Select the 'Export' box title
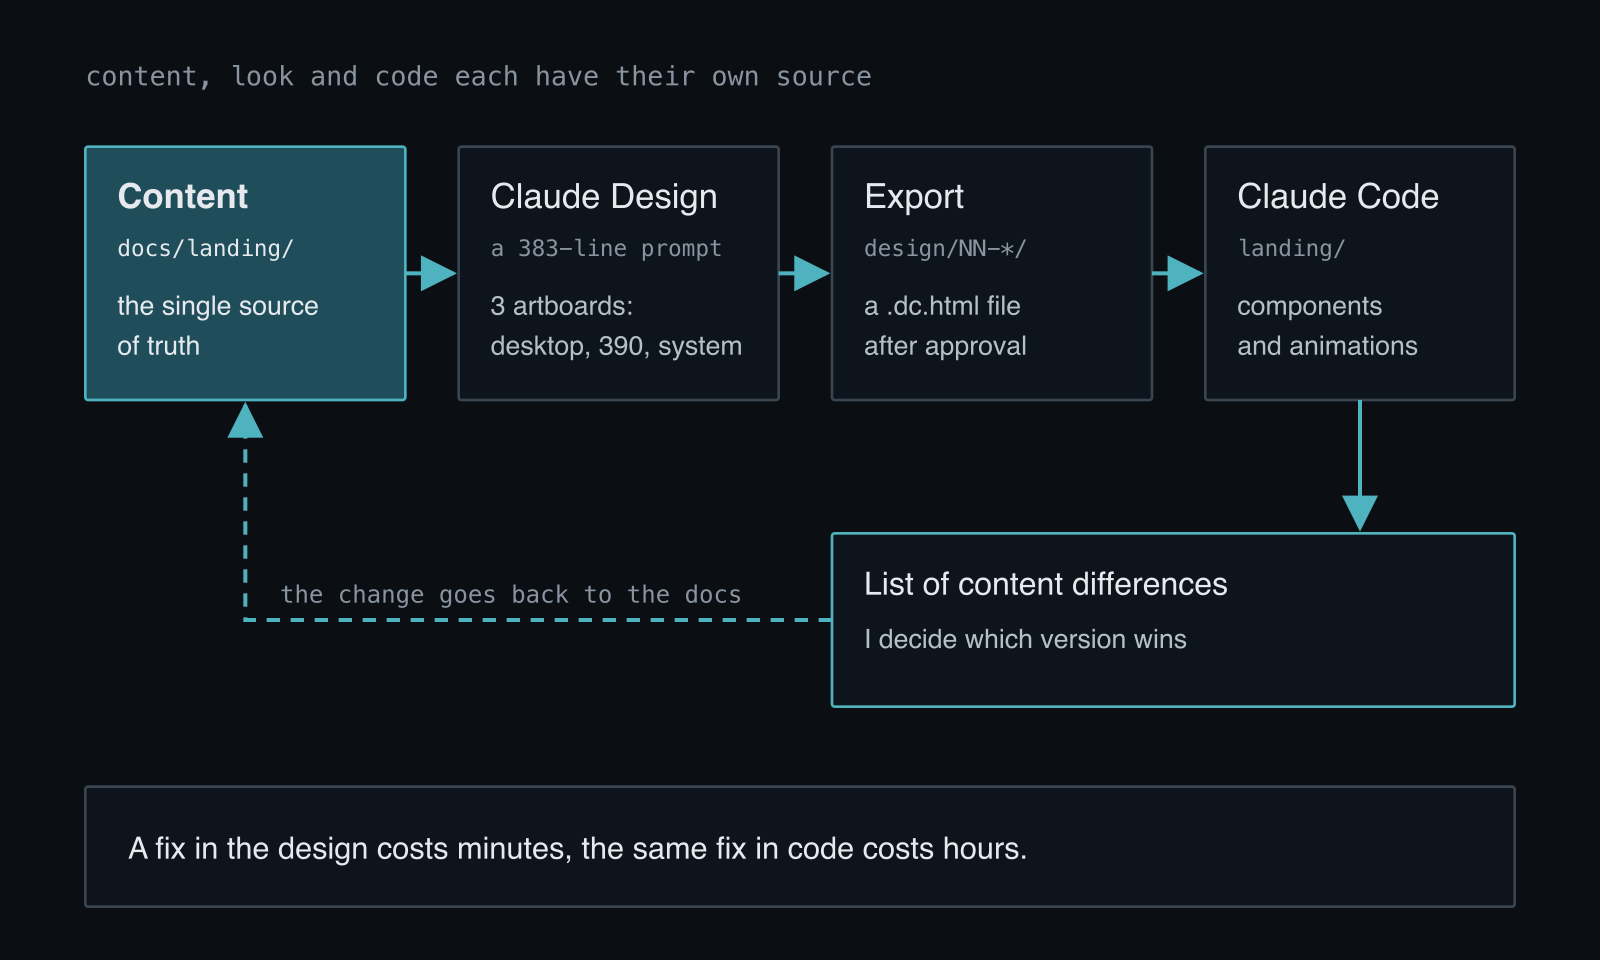1600x960 pixels. pos(914,197)
